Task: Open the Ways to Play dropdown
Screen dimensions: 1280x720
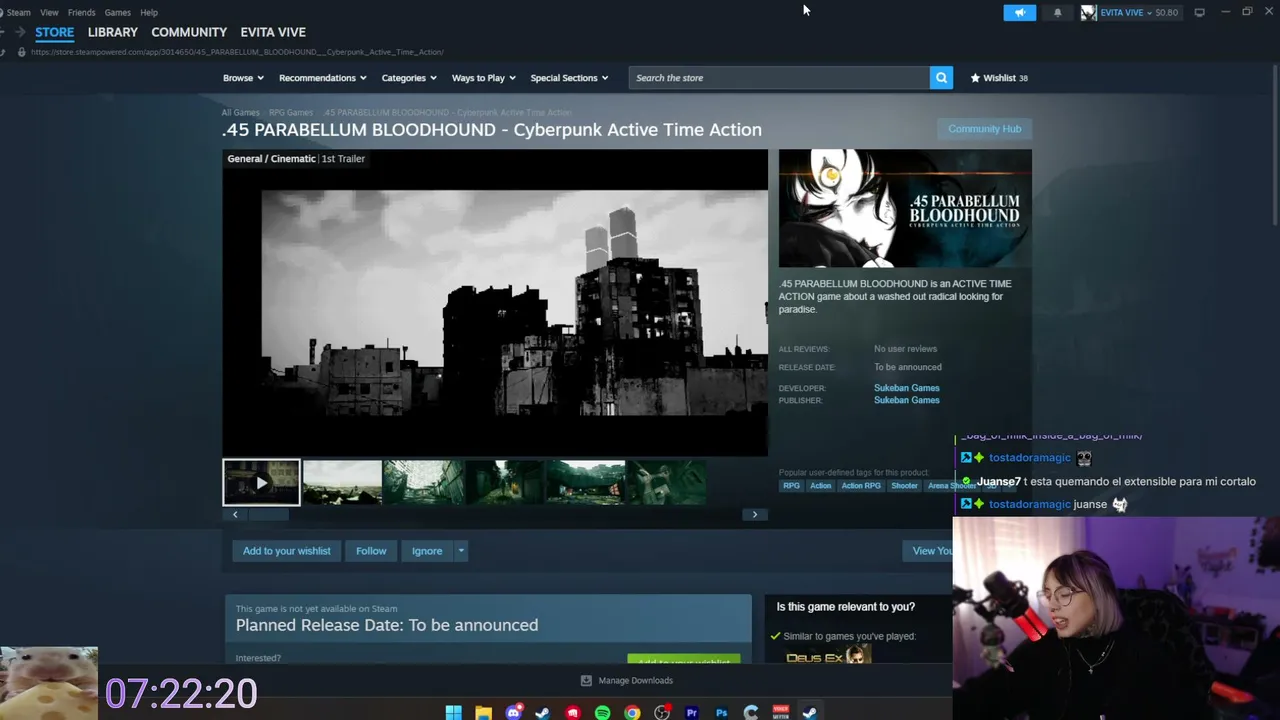Action: tap(483, 78)
